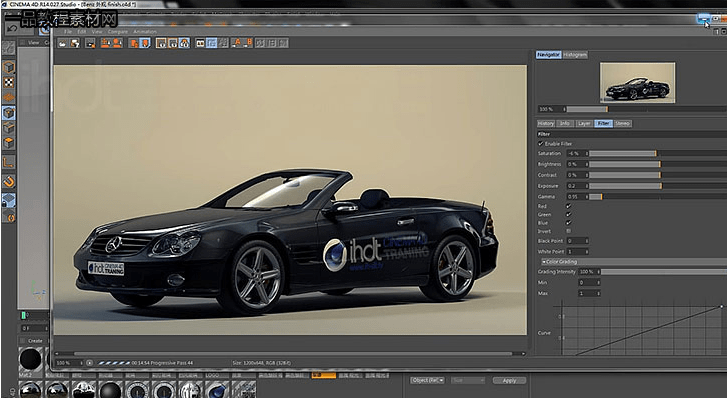This screenshot has width=727, height=398.
Task: Switch to the History tab
Action: pyautogui.click(x=546, y=123)
